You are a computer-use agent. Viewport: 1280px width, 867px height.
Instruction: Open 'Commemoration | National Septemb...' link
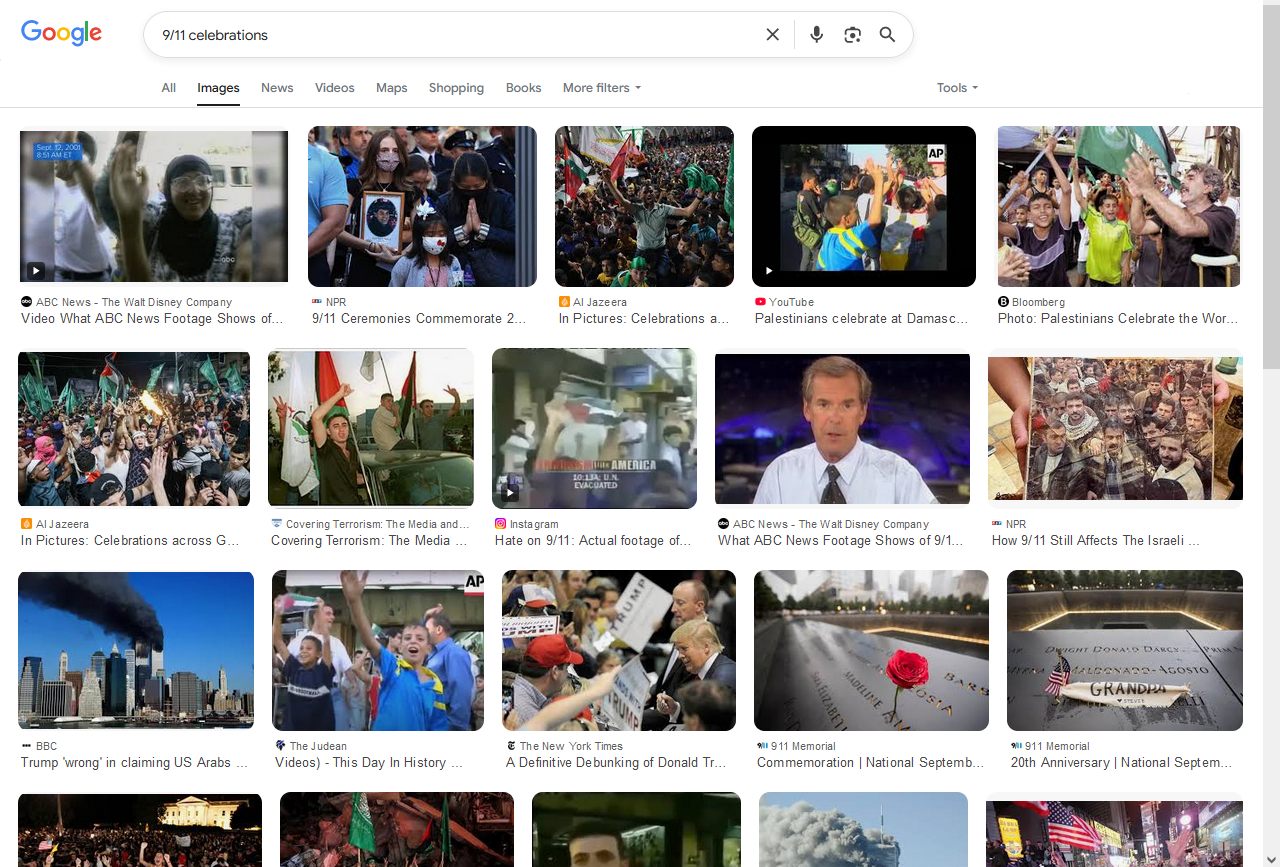[871, 763]
